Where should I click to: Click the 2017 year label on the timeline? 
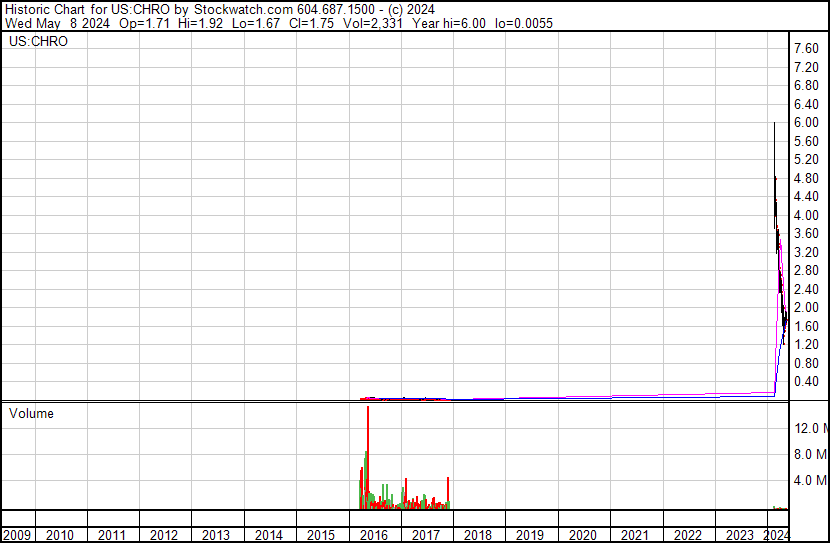tap(426, 535)
